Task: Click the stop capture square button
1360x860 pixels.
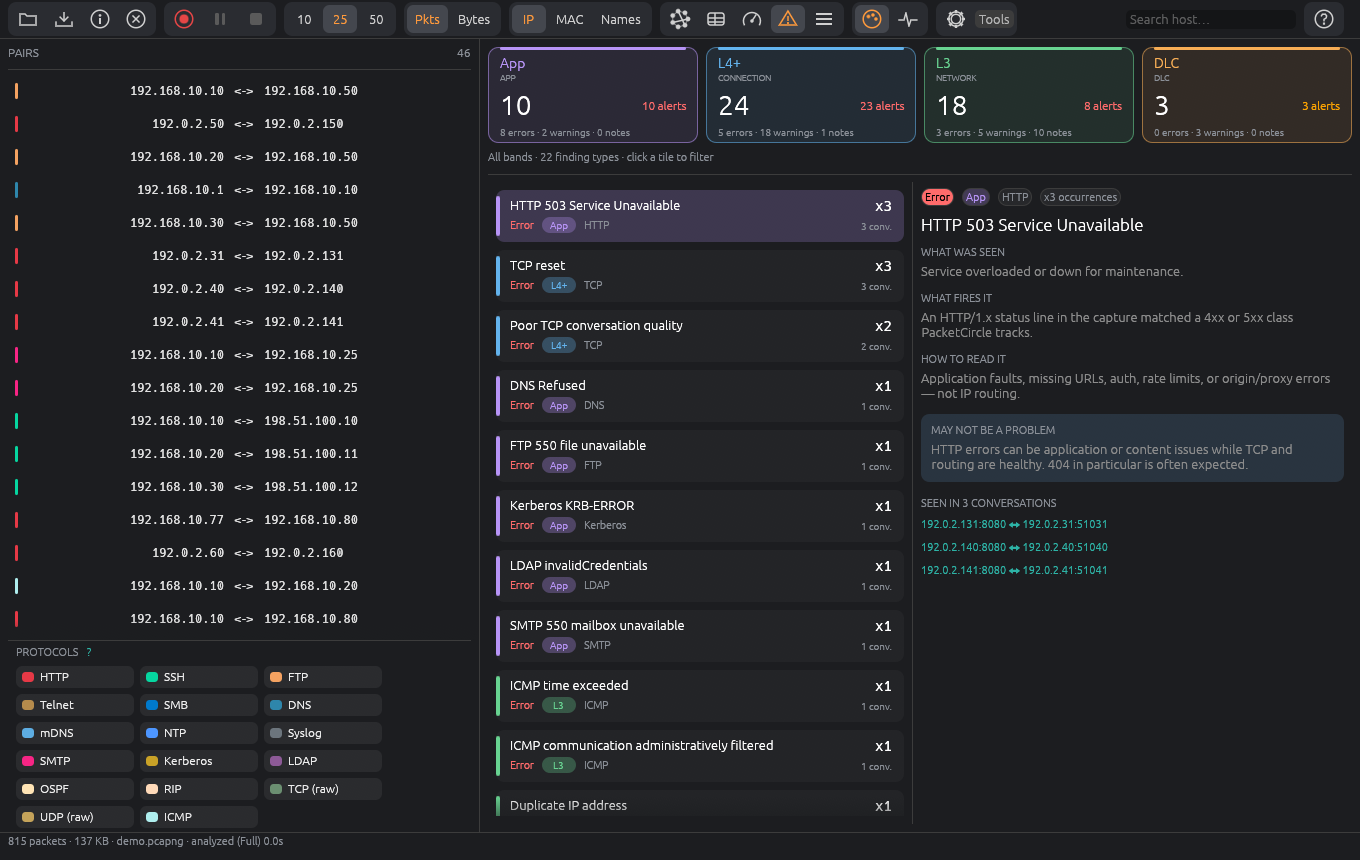Action: pos(256,19)
